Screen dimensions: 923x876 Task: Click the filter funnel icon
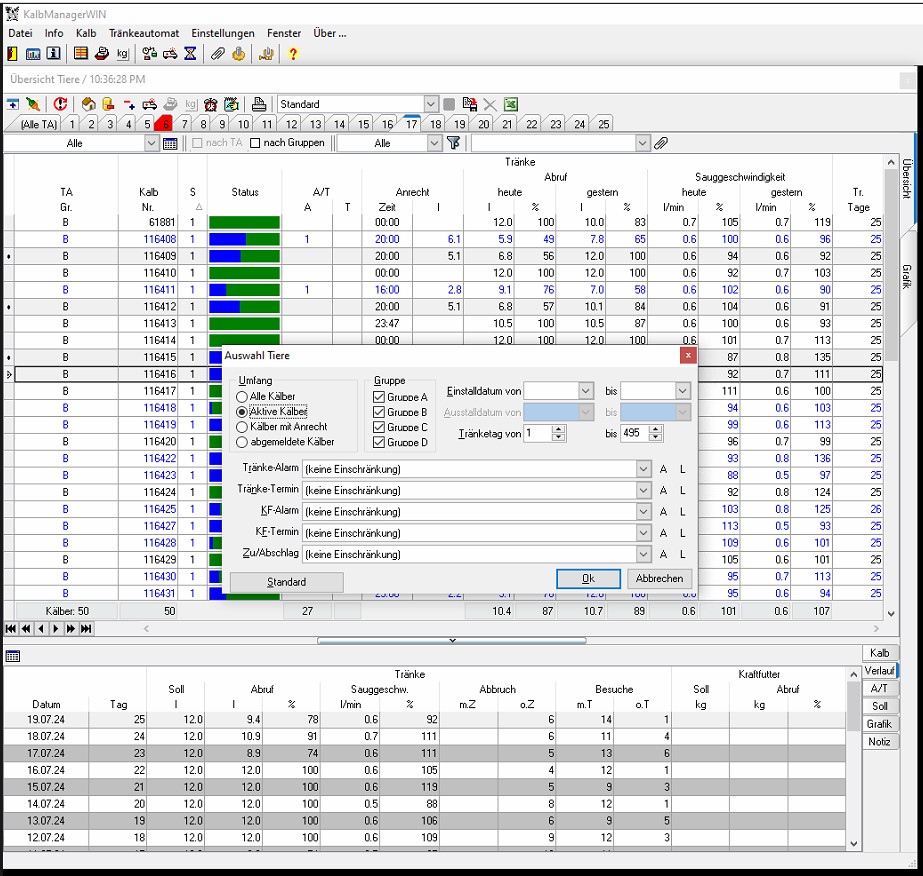(453, 144)
